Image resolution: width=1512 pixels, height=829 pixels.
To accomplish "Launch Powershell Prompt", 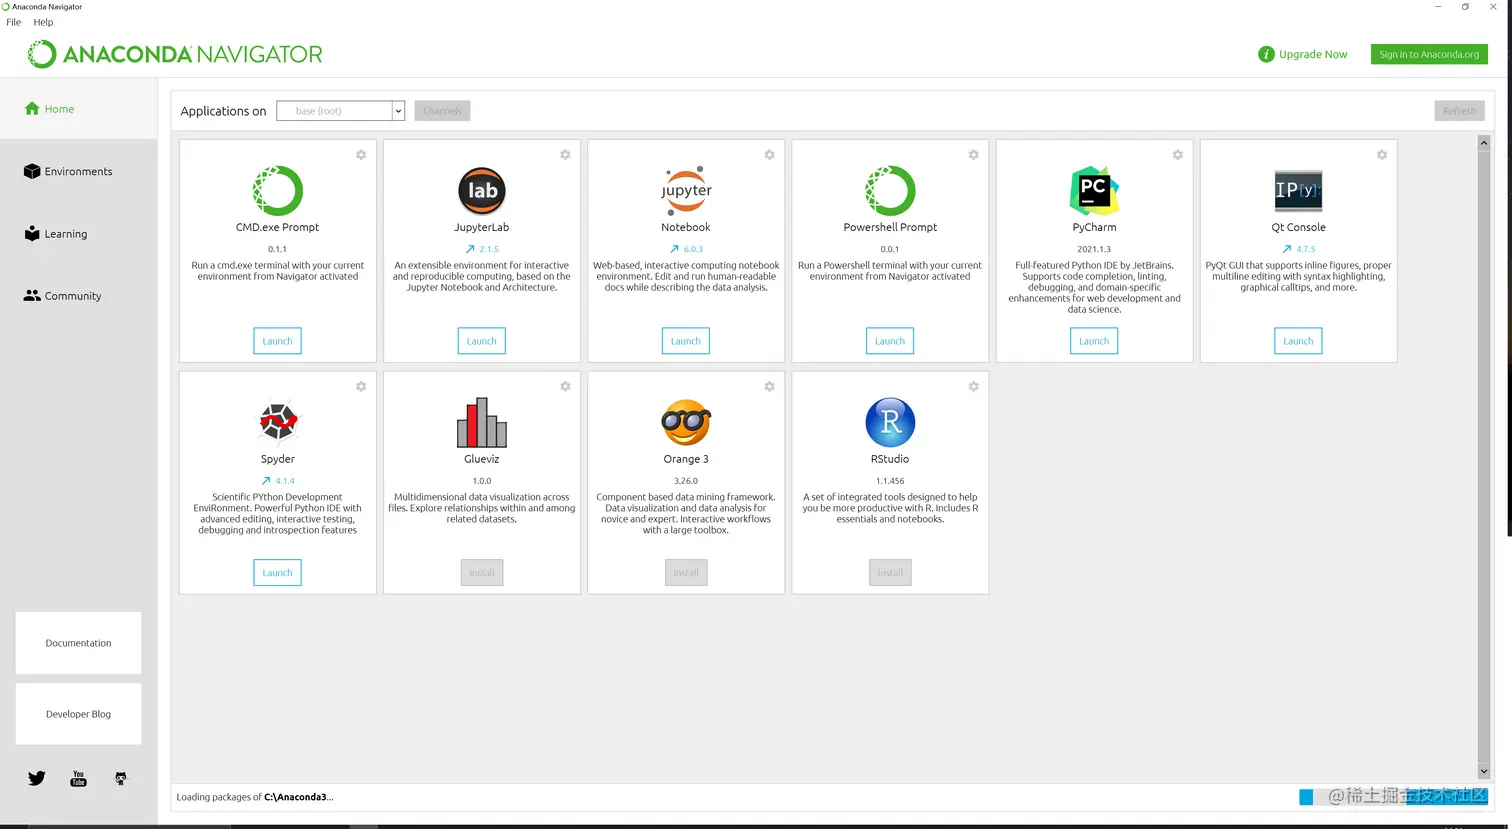I will [x=890, y=341].
